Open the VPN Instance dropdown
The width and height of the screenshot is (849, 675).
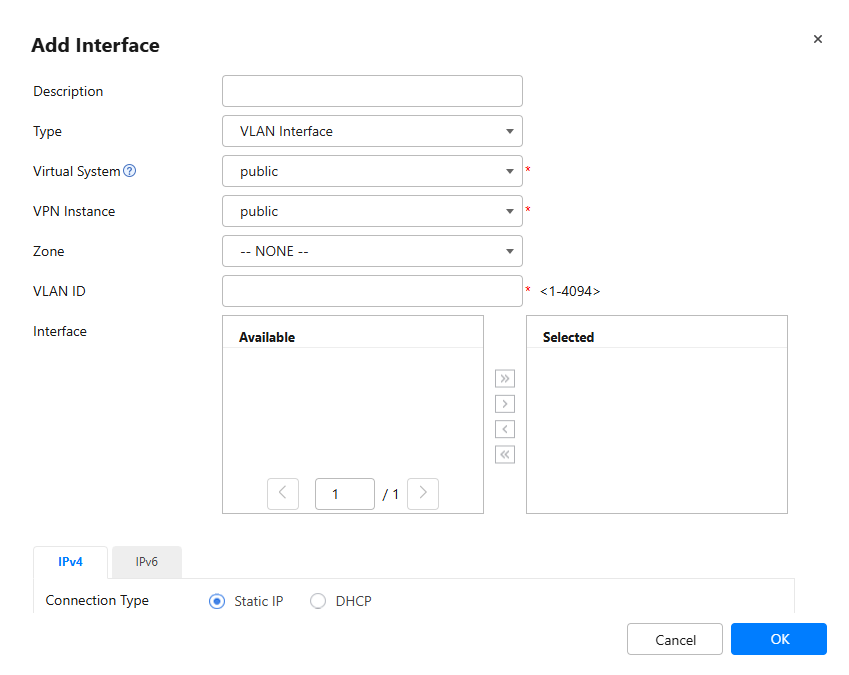point(372,211)
